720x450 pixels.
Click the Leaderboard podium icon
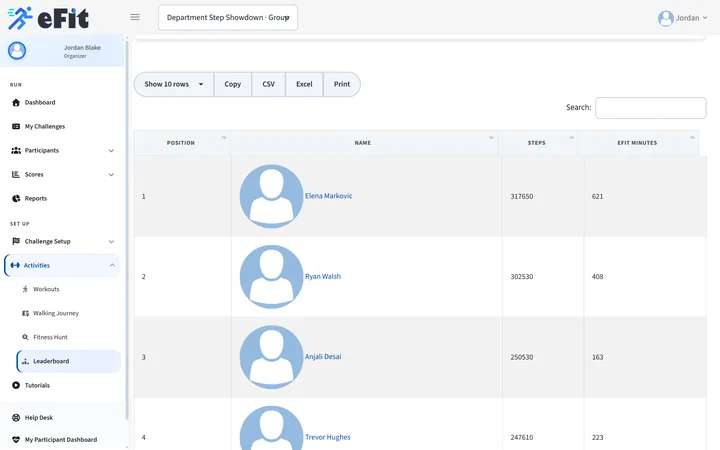tap(25, 361)
